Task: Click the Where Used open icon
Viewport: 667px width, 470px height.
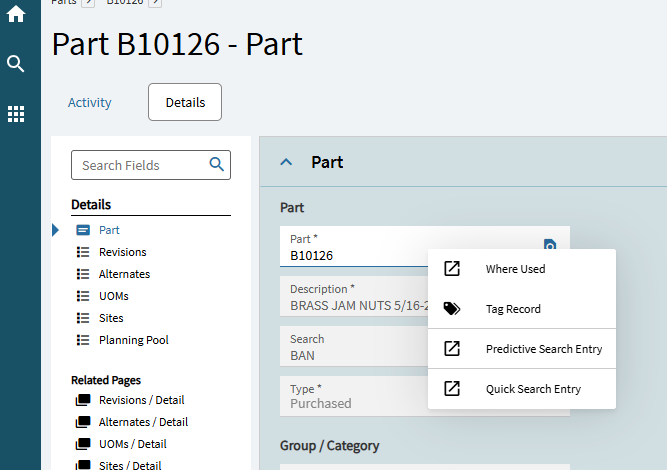Action: click(x=452, y=269)
